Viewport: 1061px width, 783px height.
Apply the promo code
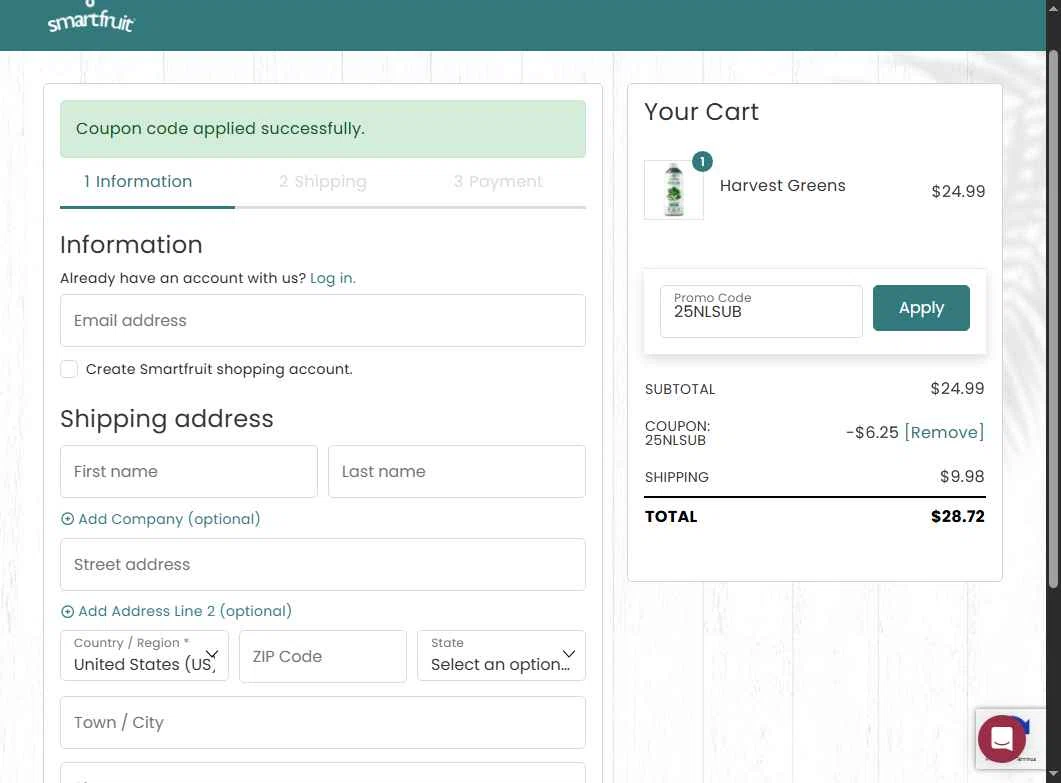click(921, 308)
